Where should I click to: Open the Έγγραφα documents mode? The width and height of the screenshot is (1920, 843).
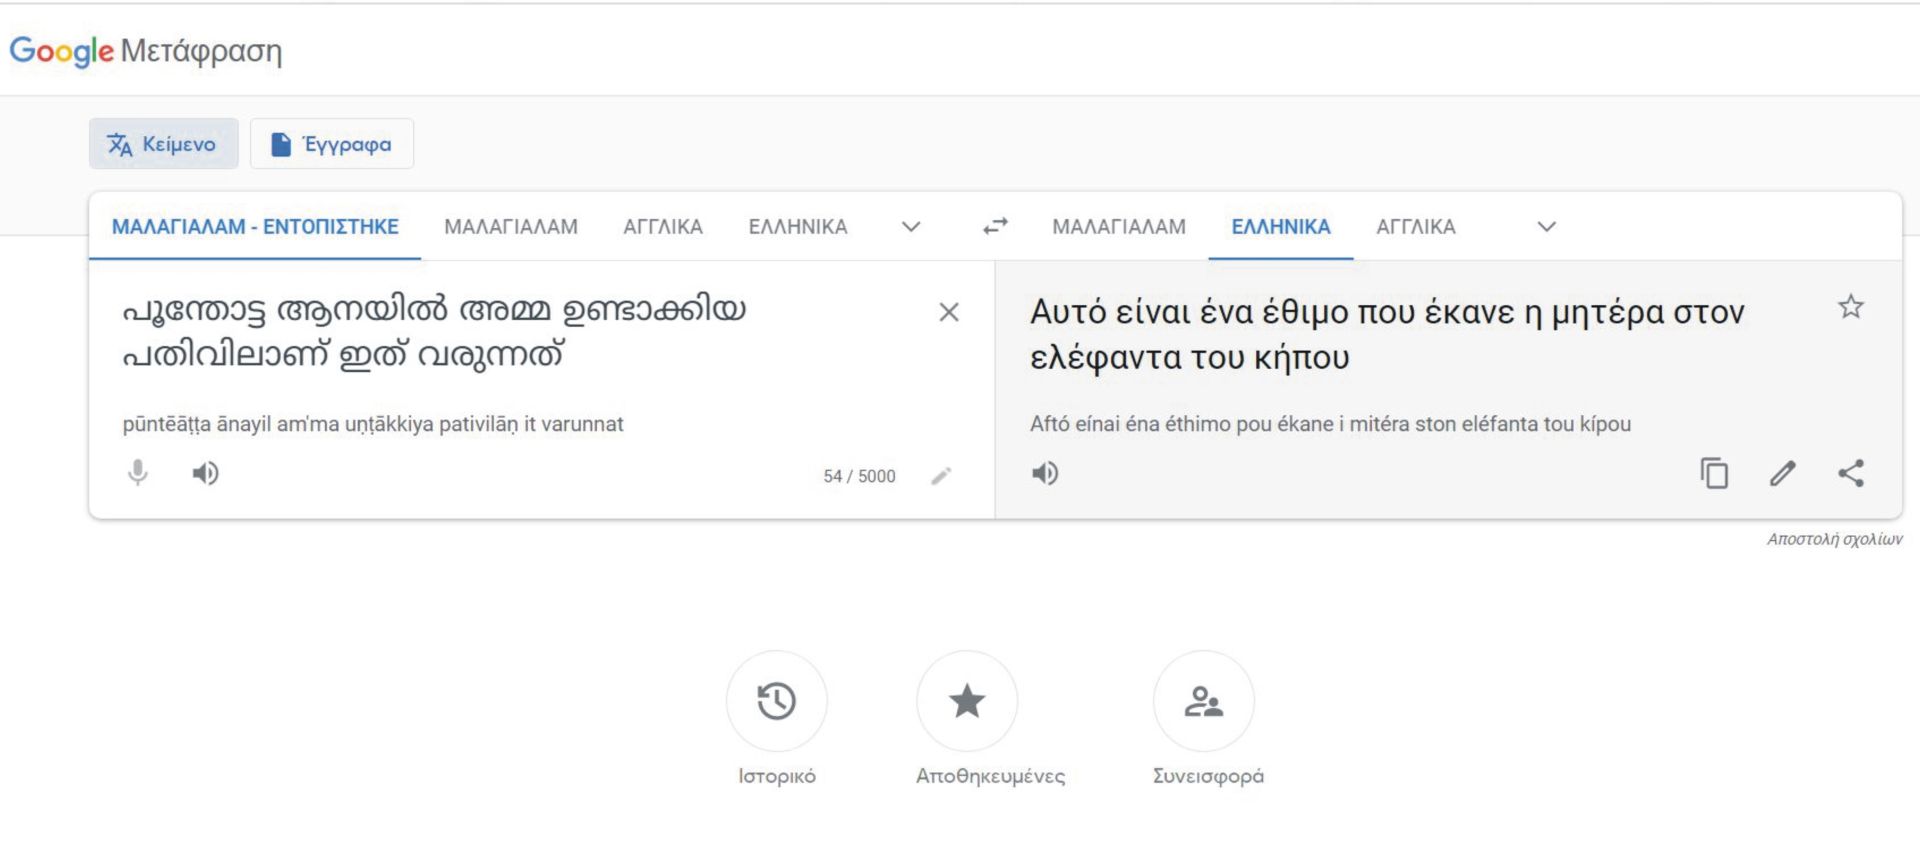pos(332,144)
